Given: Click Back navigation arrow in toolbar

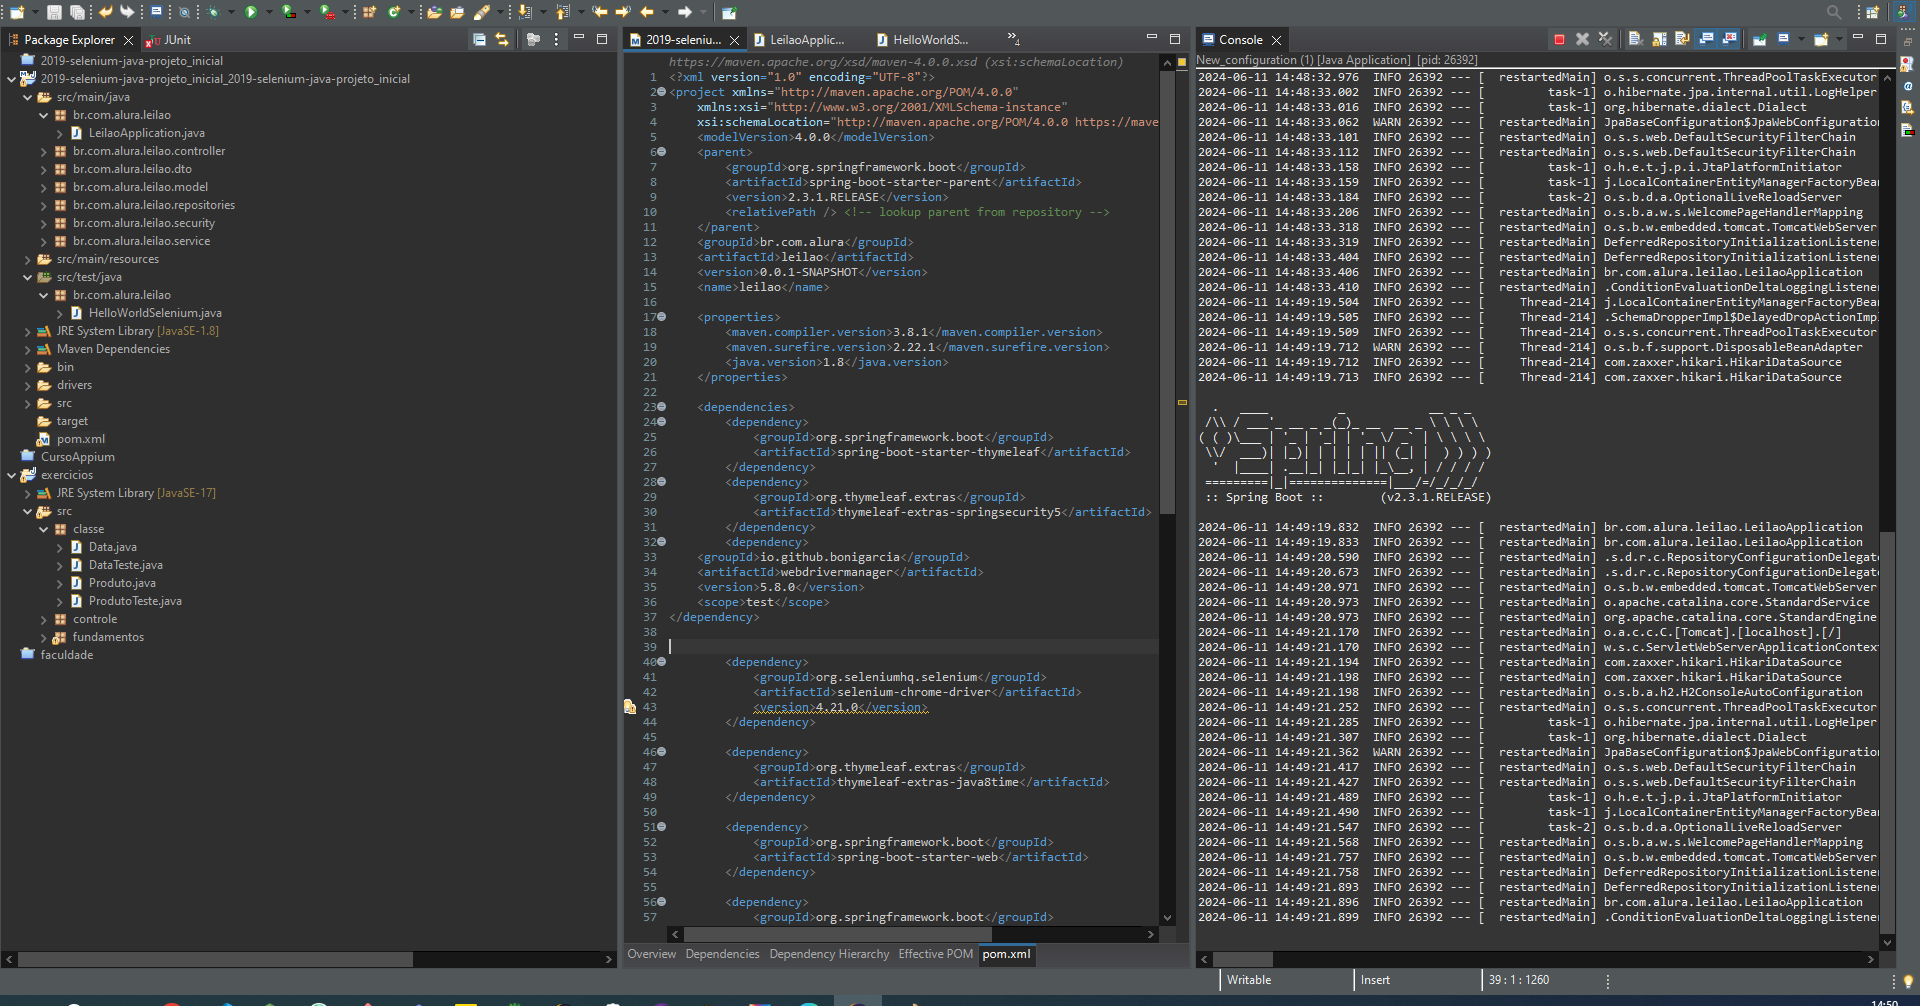Looking at the screenshot, I should pos(647,12).
